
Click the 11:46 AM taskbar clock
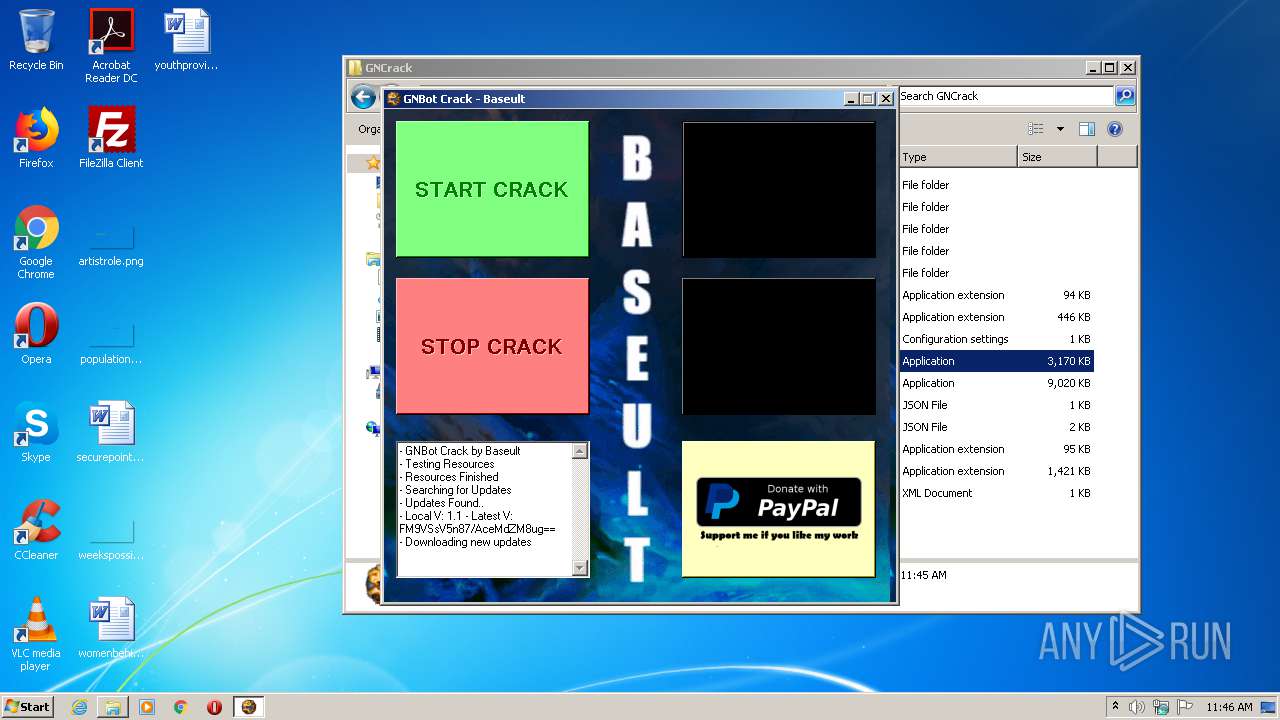(x=1229, y=707)
